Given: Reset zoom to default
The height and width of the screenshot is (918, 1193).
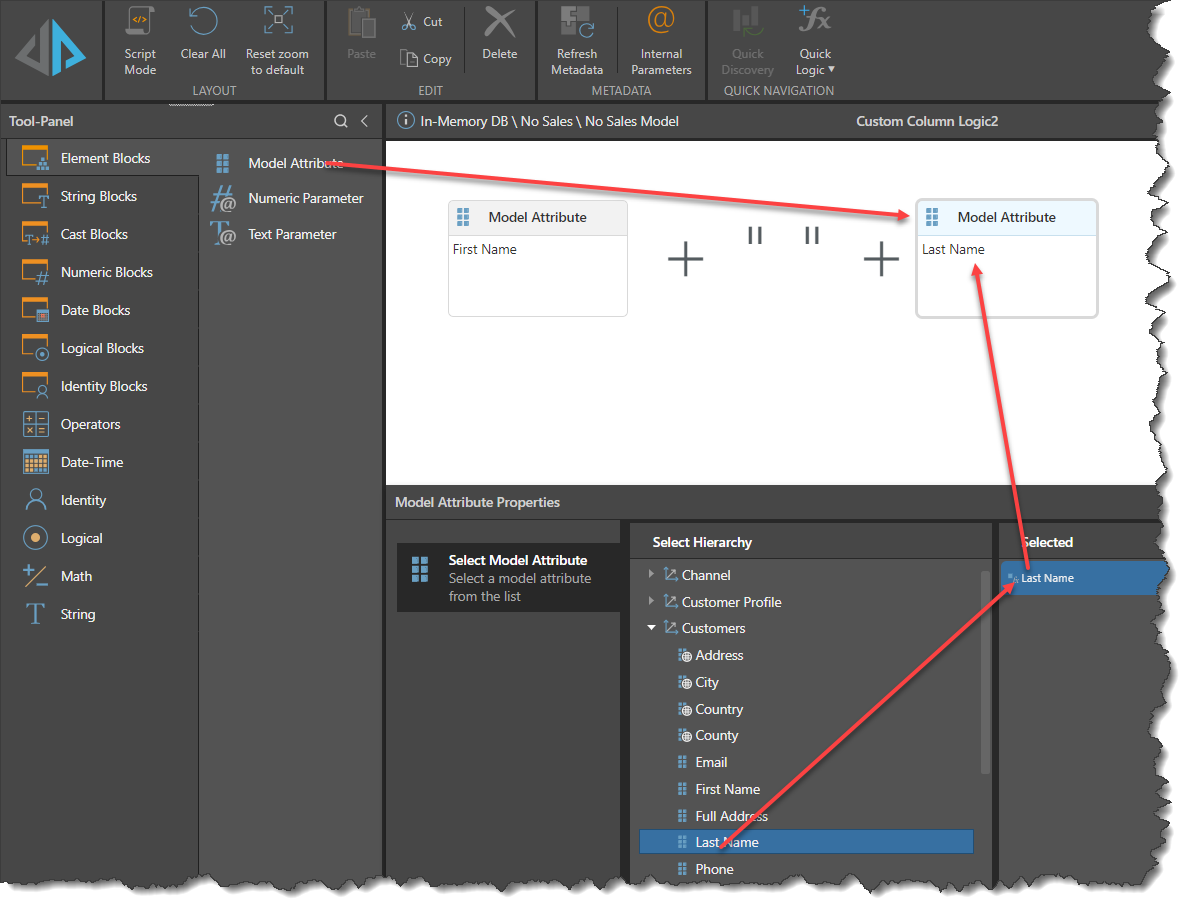Looking at the screenshot, I should click(277, 22).
